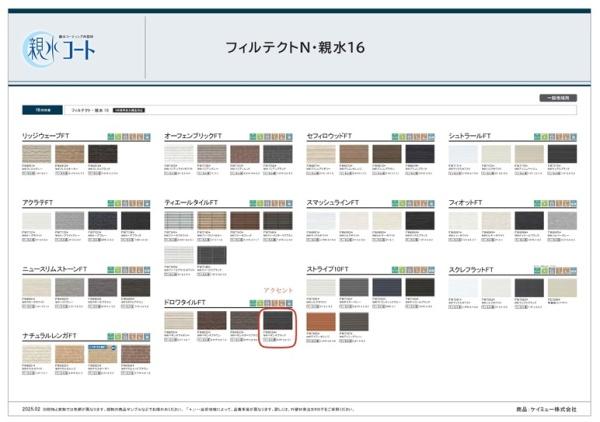
Task: Select the ナチュラルレンガFT swatch with blue badge
Action: 103,354
